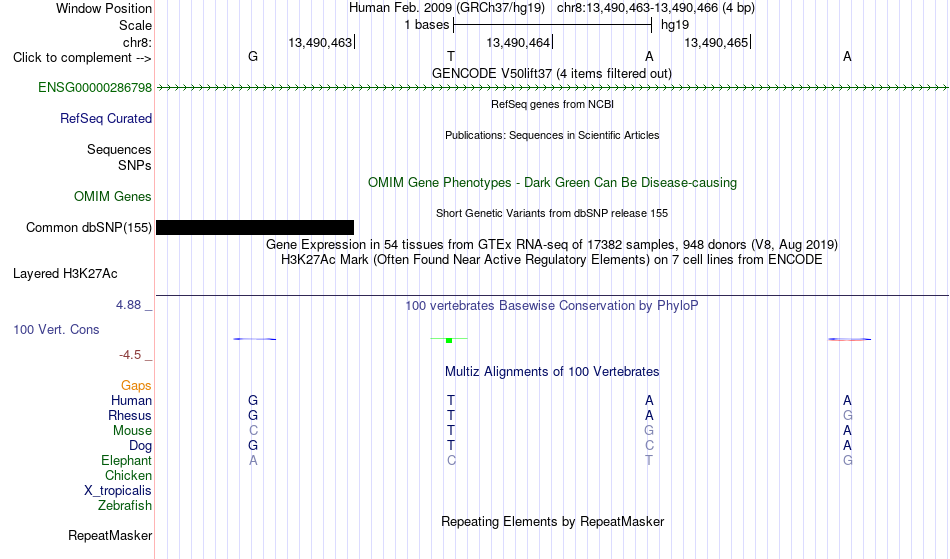Viewport: 950px width, 559px height.
Task: Click the GTEx Gene Expression title
Action: [x=552, y=245]
